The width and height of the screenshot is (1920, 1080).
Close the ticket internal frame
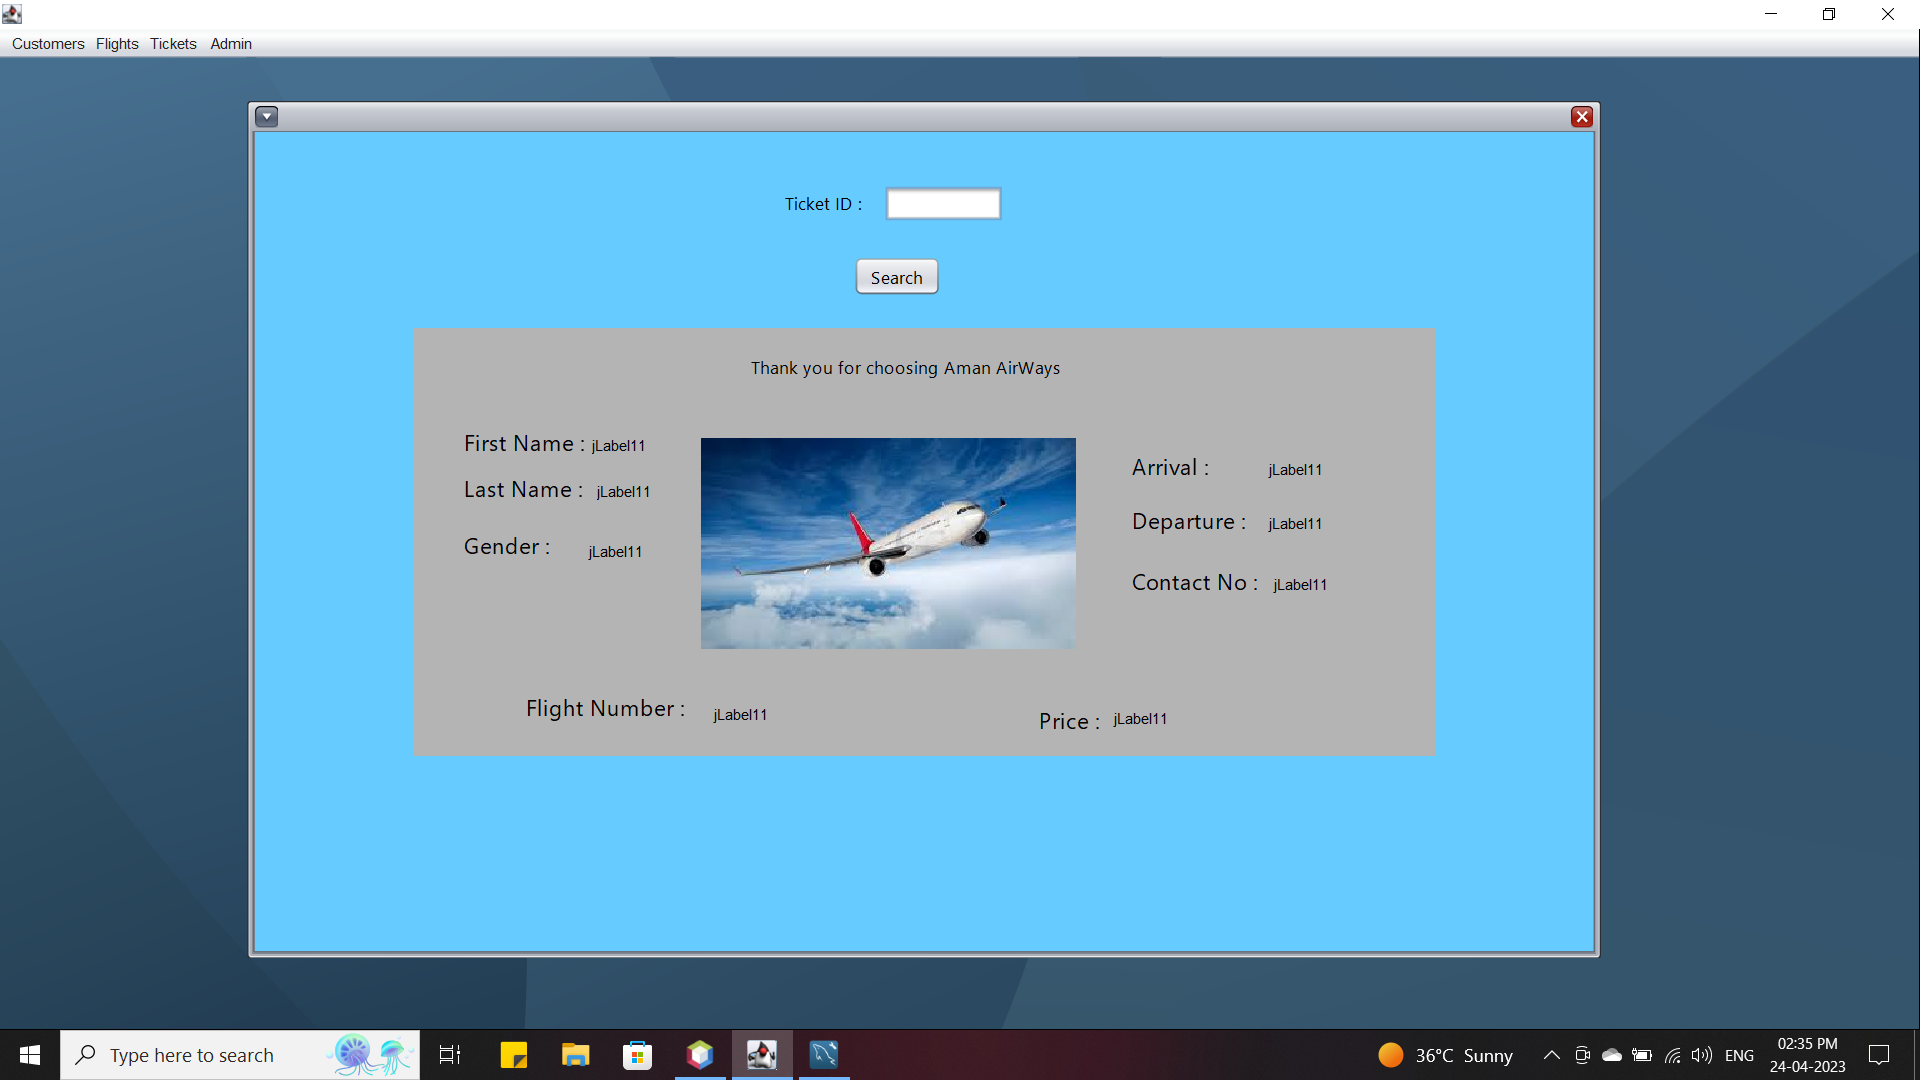1582,117
